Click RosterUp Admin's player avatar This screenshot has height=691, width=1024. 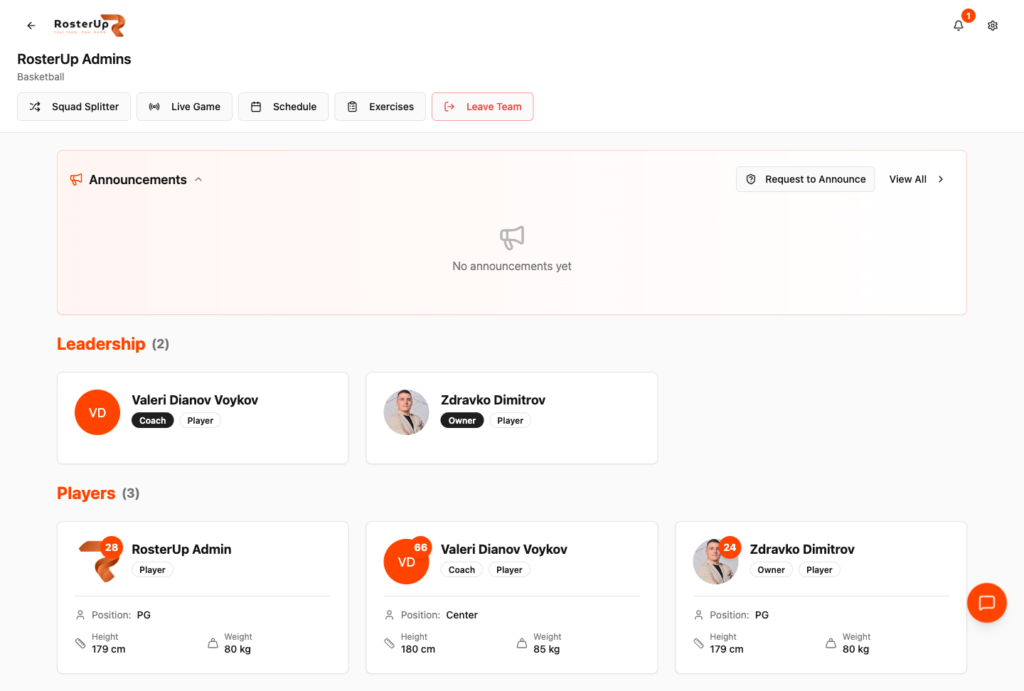click(97, 561)
